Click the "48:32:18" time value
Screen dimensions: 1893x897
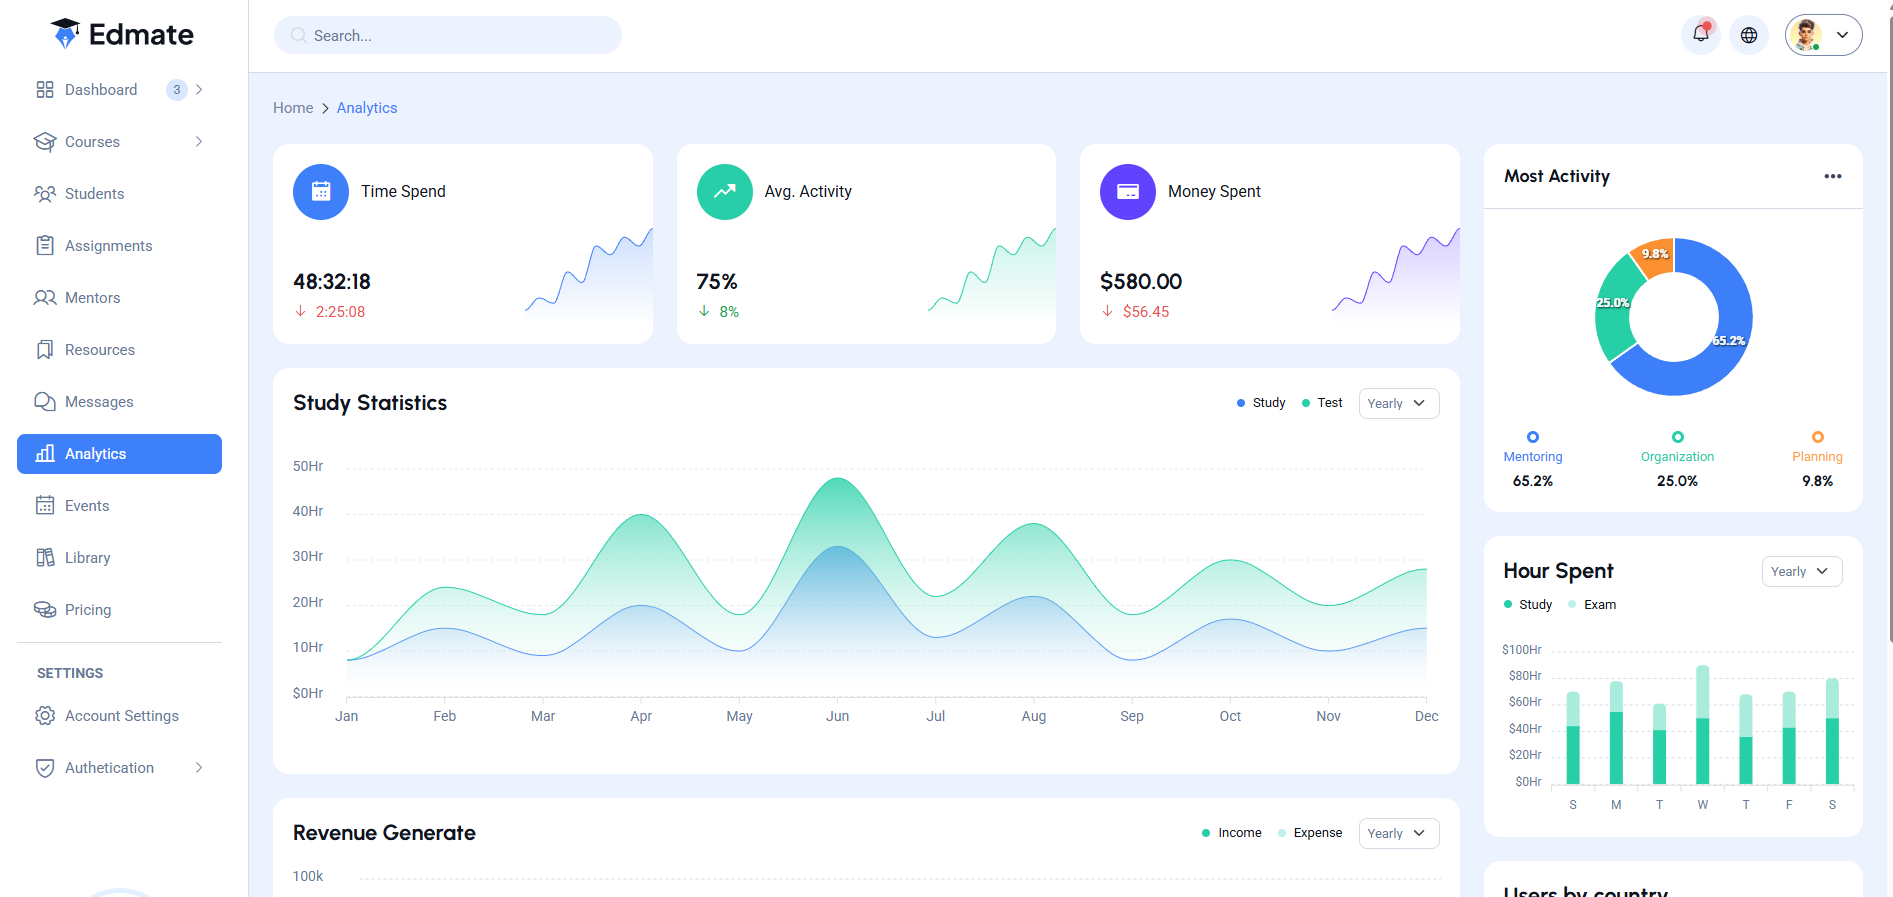tap(332, 282)
